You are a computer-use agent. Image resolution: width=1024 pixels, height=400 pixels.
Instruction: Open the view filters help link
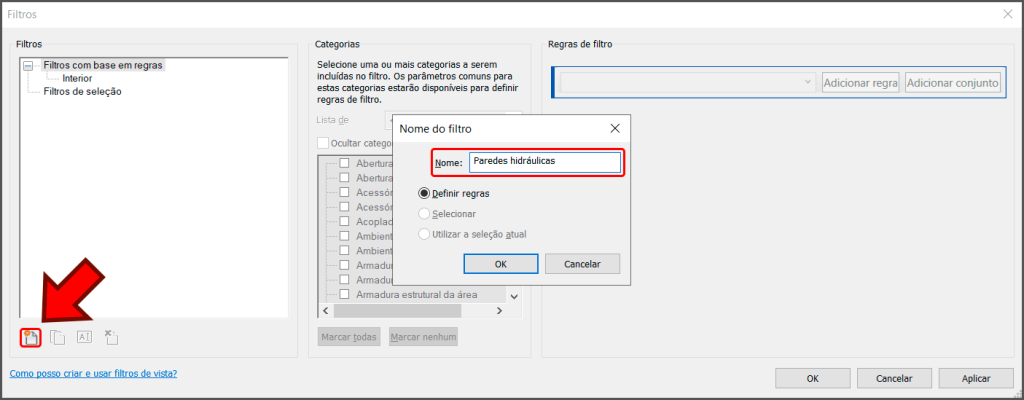93,373
